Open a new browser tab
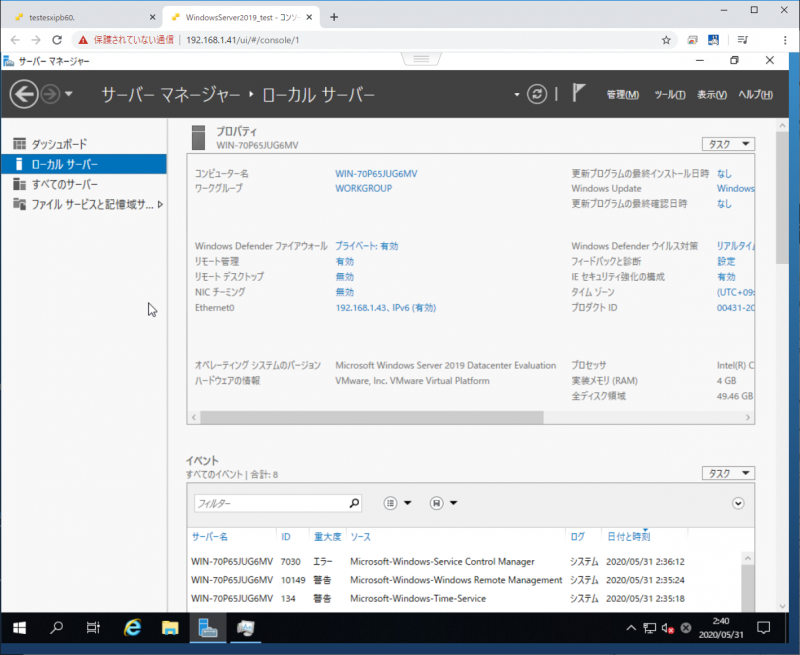The height and width of the screenshot is (655, 800). coord(334,17)
